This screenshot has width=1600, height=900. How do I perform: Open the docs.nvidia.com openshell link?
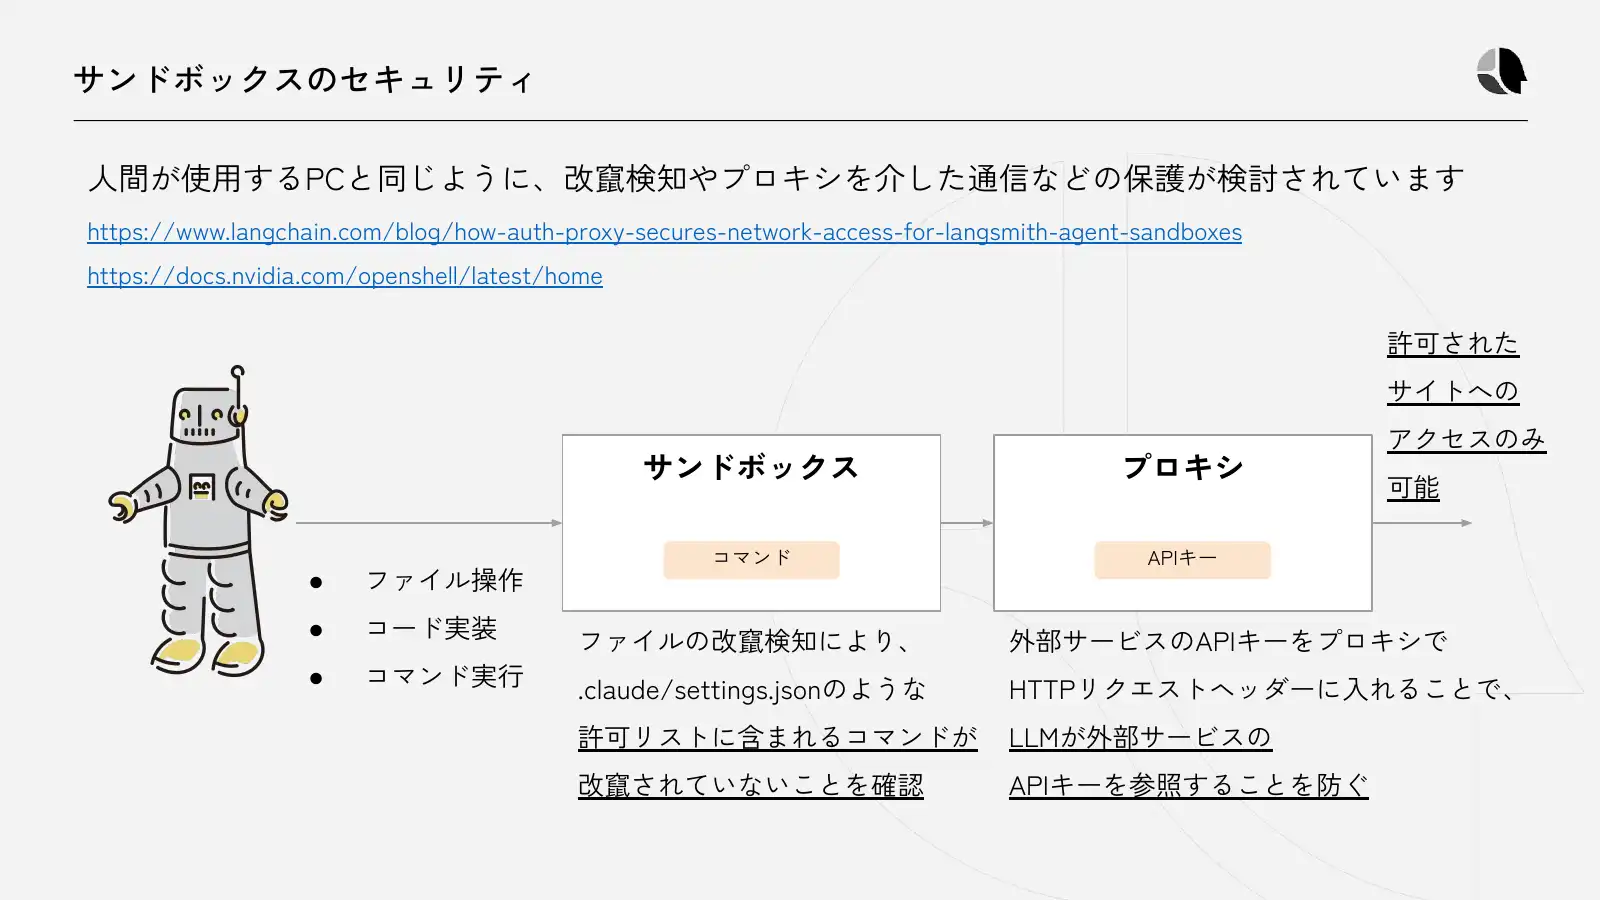click(345, 276)
